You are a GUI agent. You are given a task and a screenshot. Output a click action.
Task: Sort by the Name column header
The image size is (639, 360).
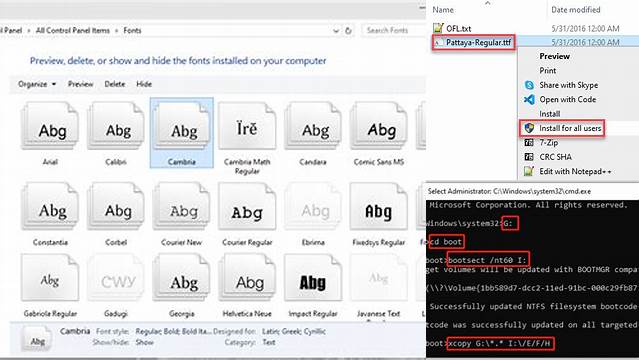pyautogui.click(x=443, y=10)
